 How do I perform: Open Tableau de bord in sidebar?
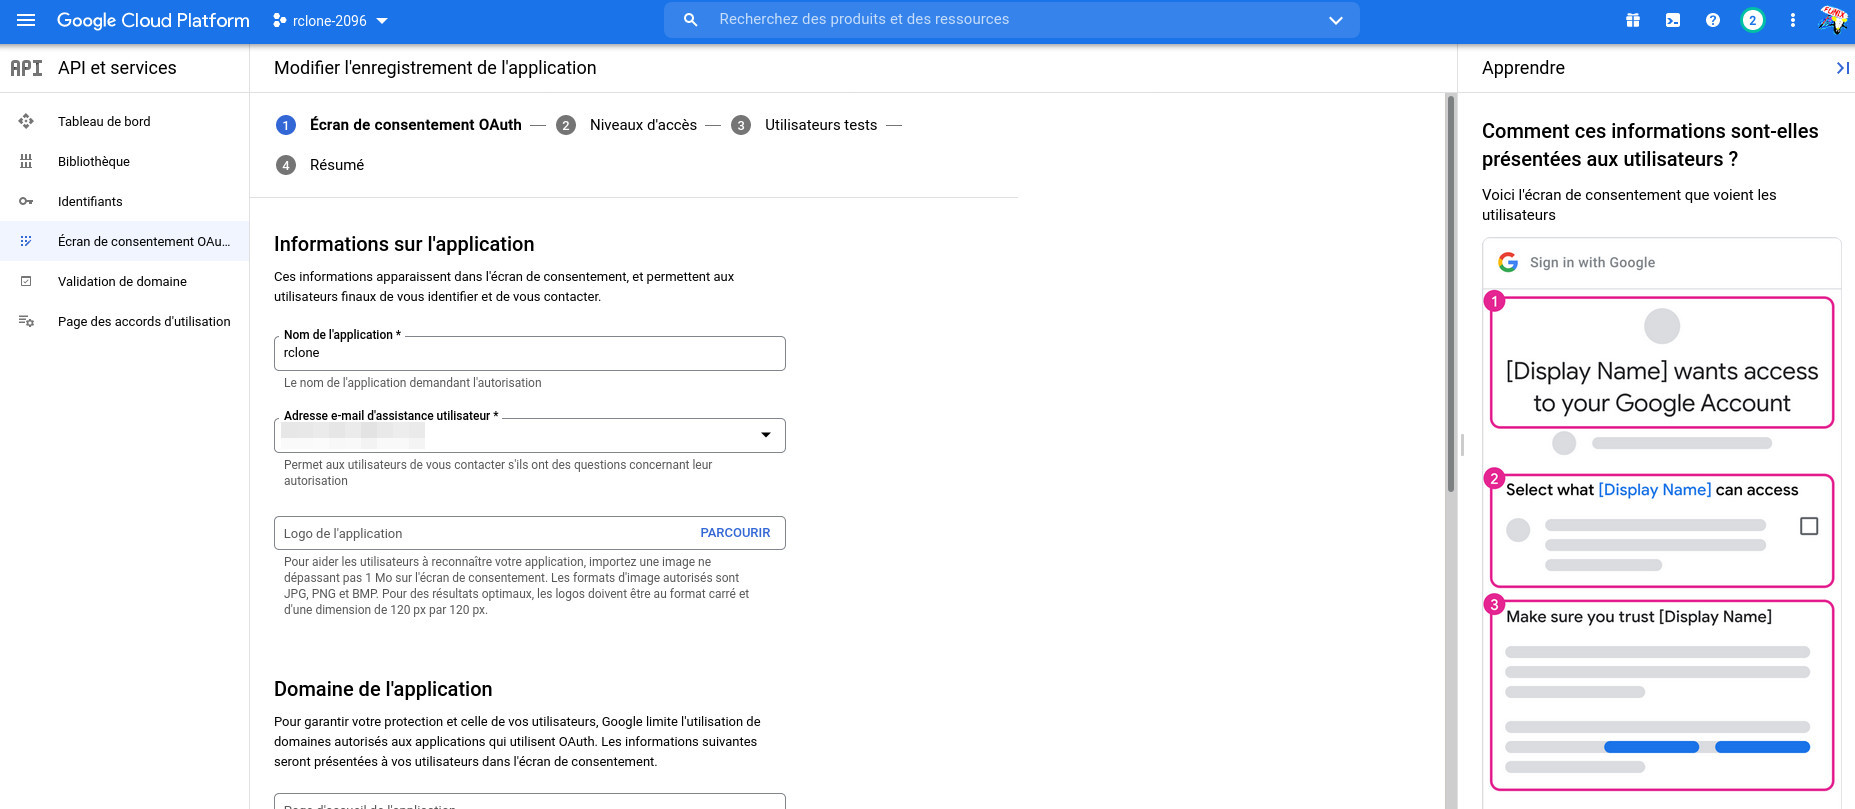[x=124, y=121]
